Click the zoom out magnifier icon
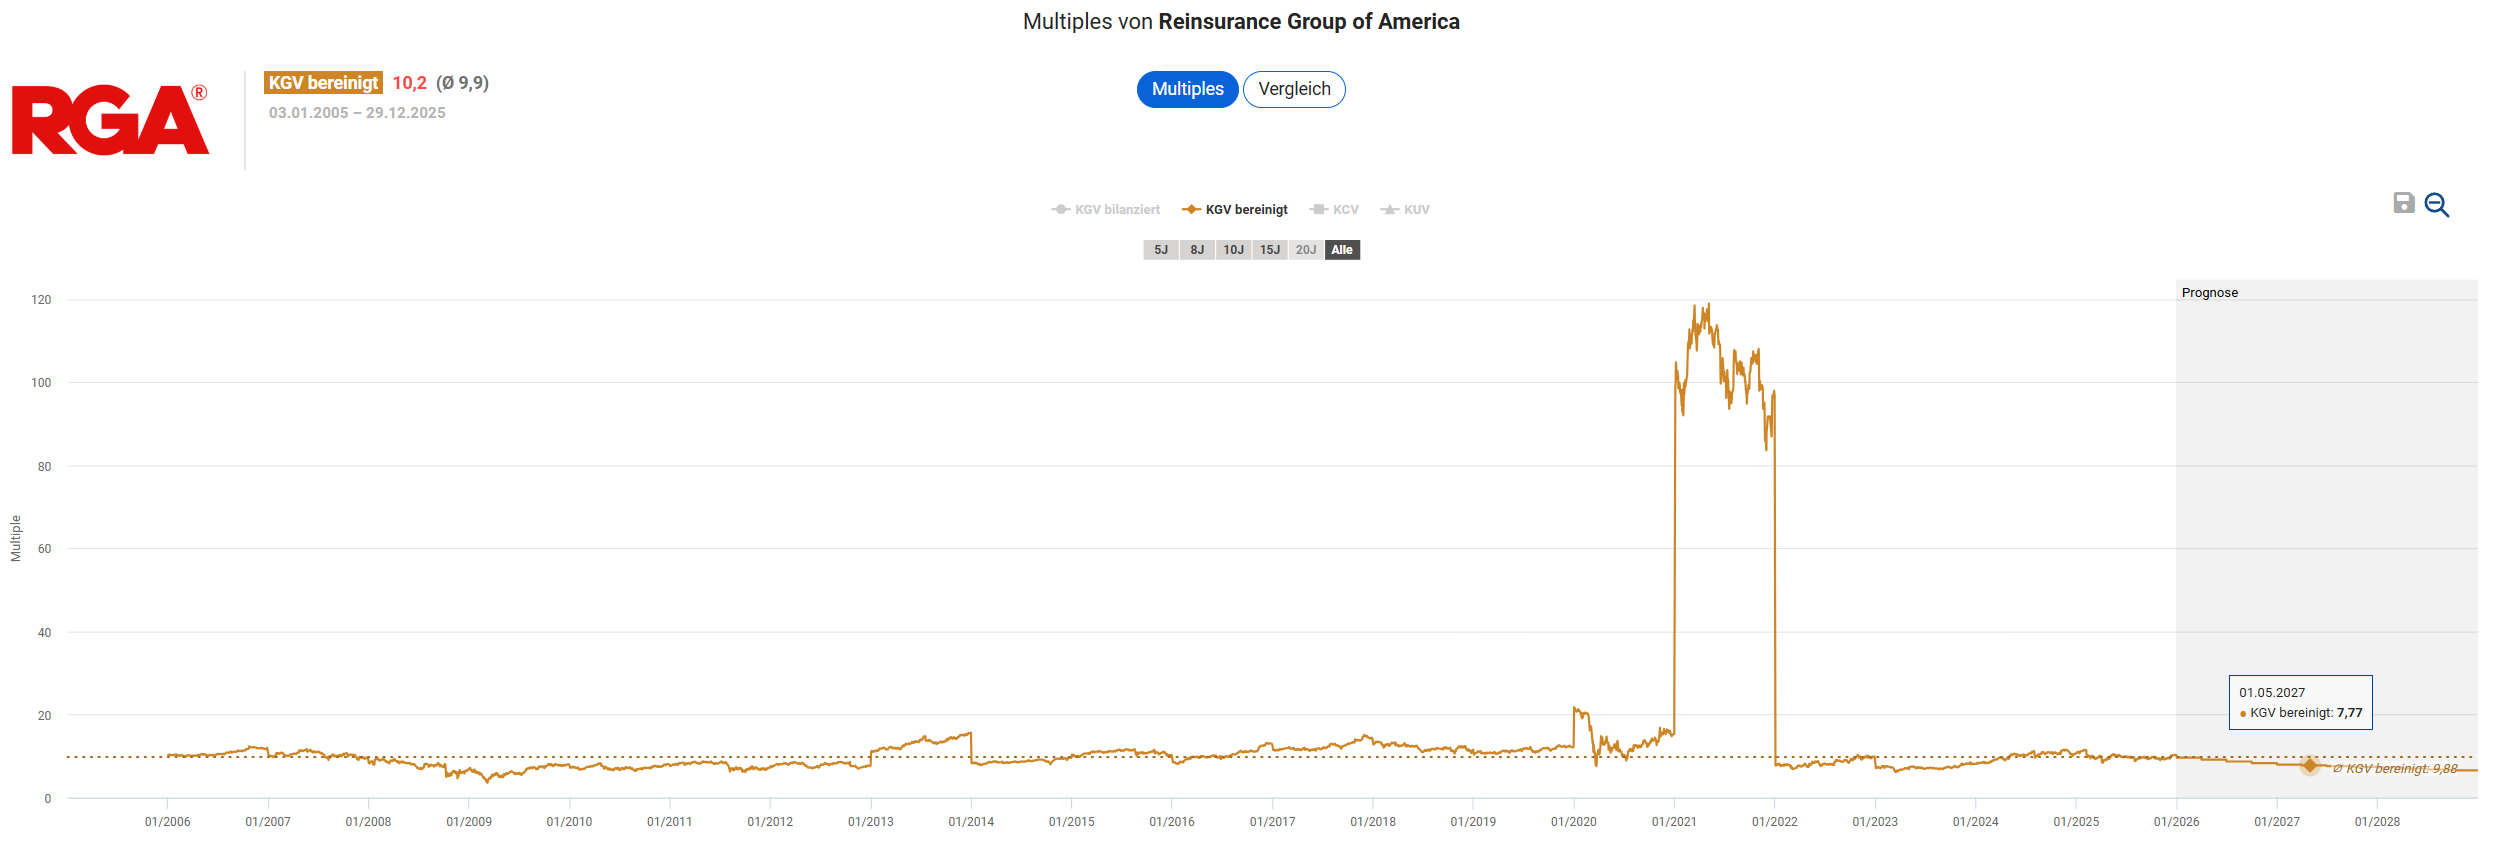The width and height of the screenshot is (2502, 847). point(2437,205)
